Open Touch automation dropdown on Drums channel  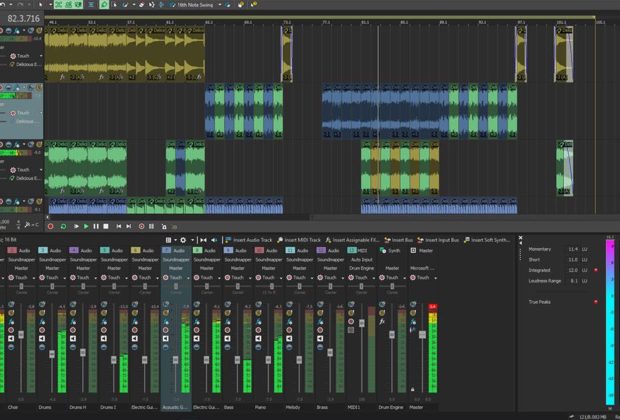pyautogui.click(x=64, y=278)
